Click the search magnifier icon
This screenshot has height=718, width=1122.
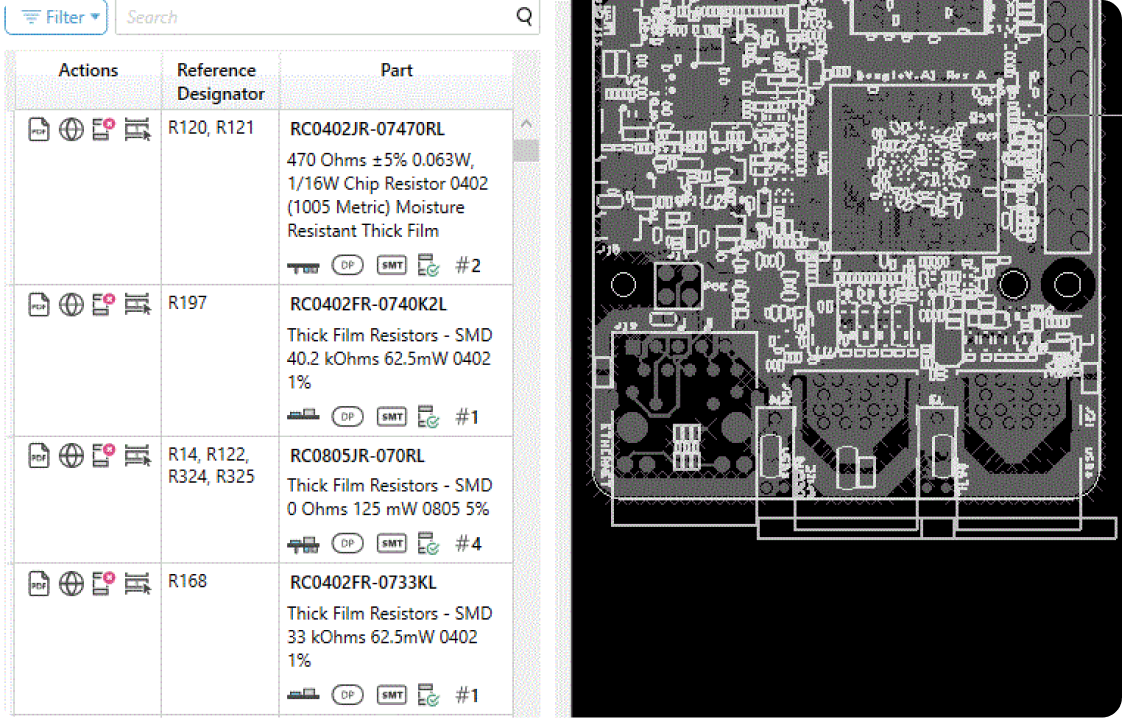point(524,17)
